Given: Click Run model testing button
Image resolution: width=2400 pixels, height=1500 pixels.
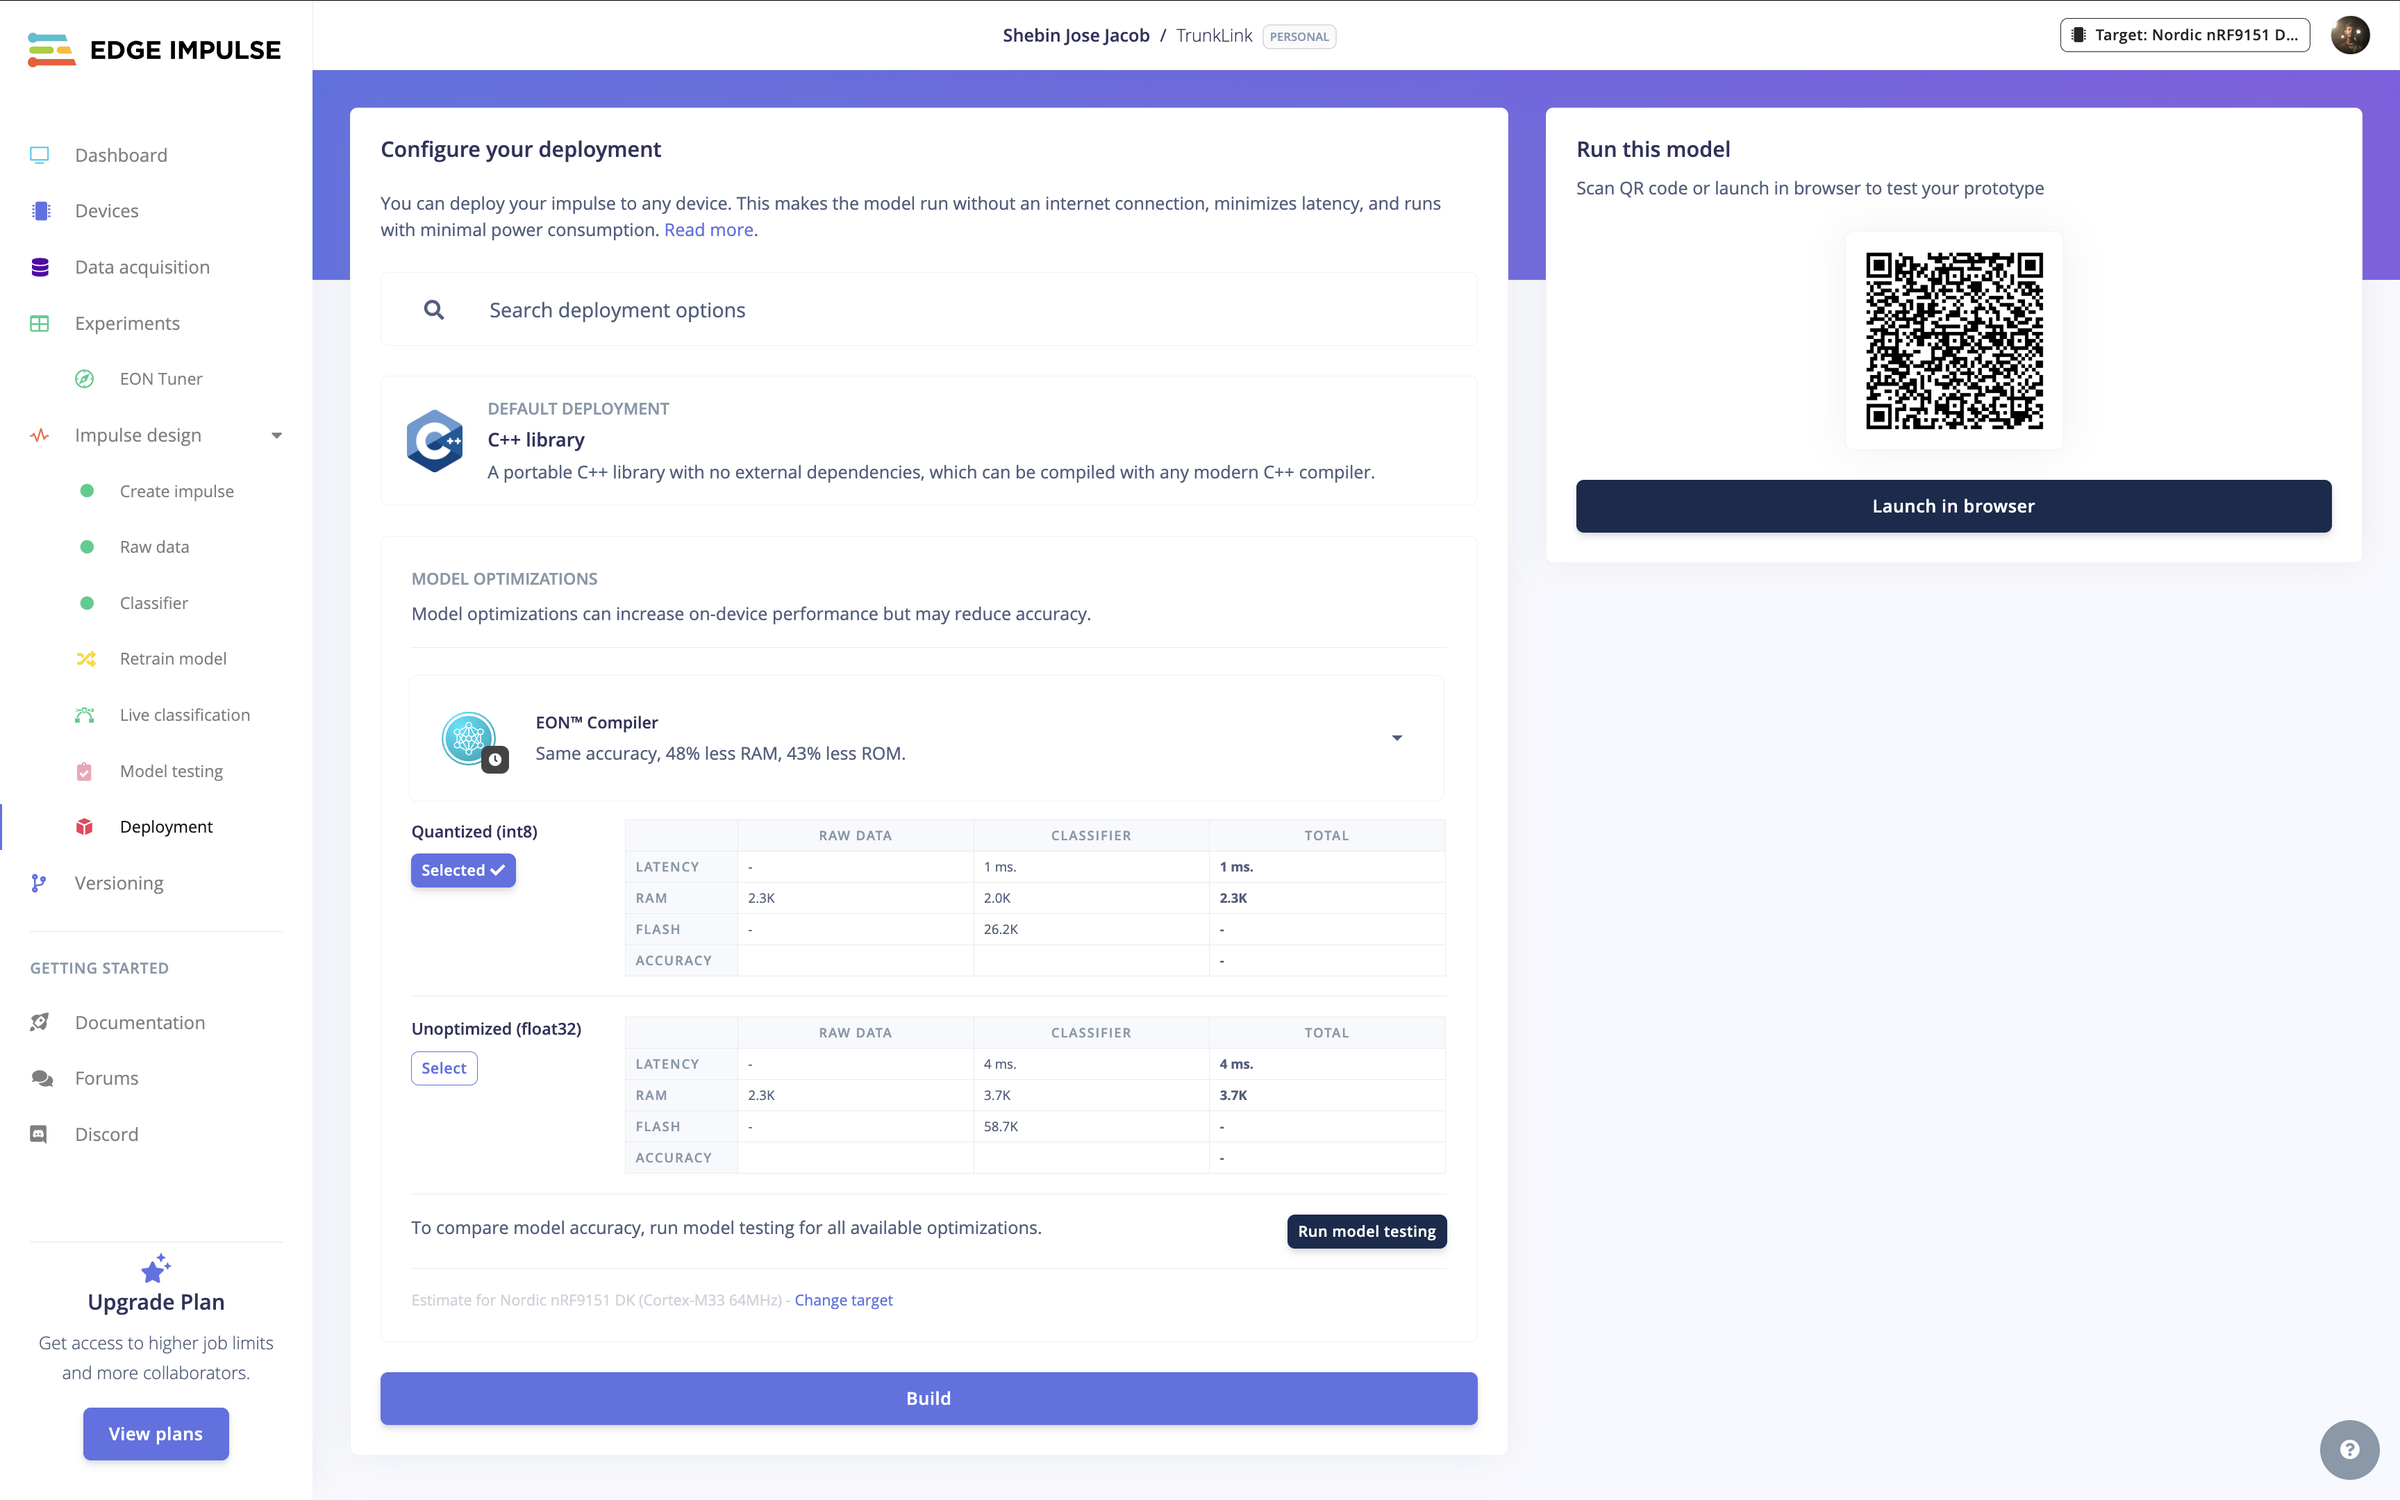Looking at the screenshot, I should (x=1366, y=1231).
